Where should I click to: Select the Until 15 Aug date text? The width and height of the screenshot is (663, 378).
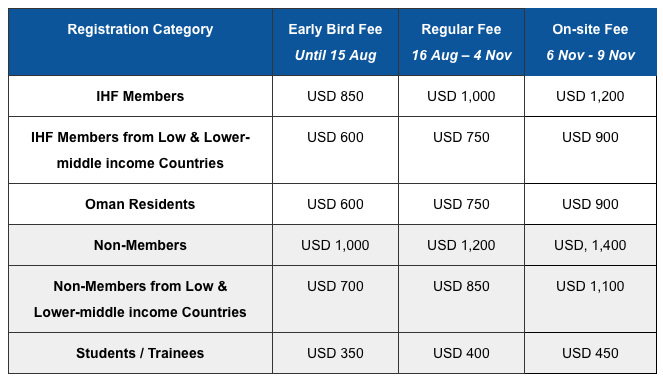(335, 55)
